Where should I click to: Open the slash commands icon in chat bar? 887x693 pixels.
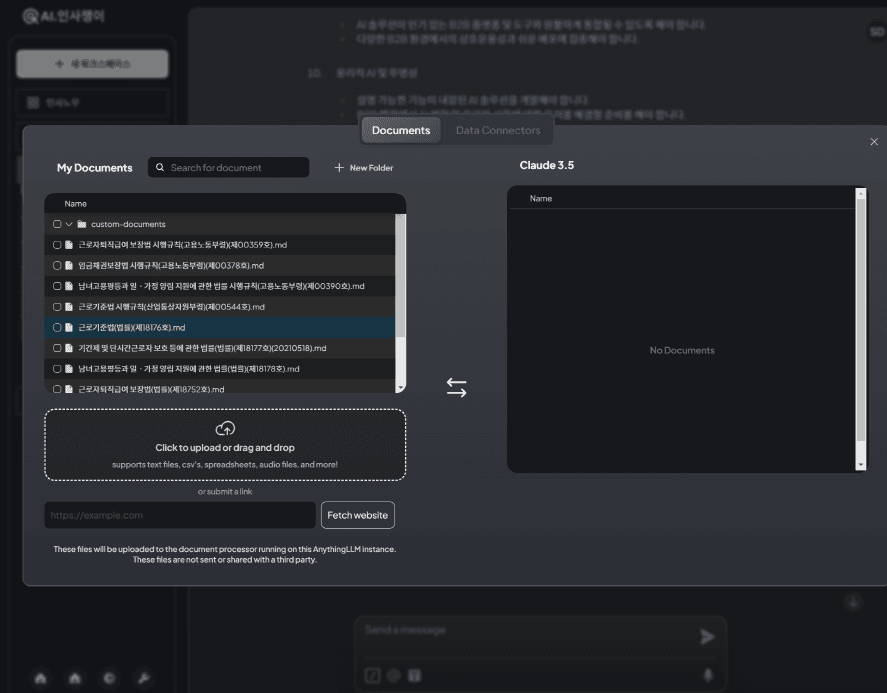[371, 675]
